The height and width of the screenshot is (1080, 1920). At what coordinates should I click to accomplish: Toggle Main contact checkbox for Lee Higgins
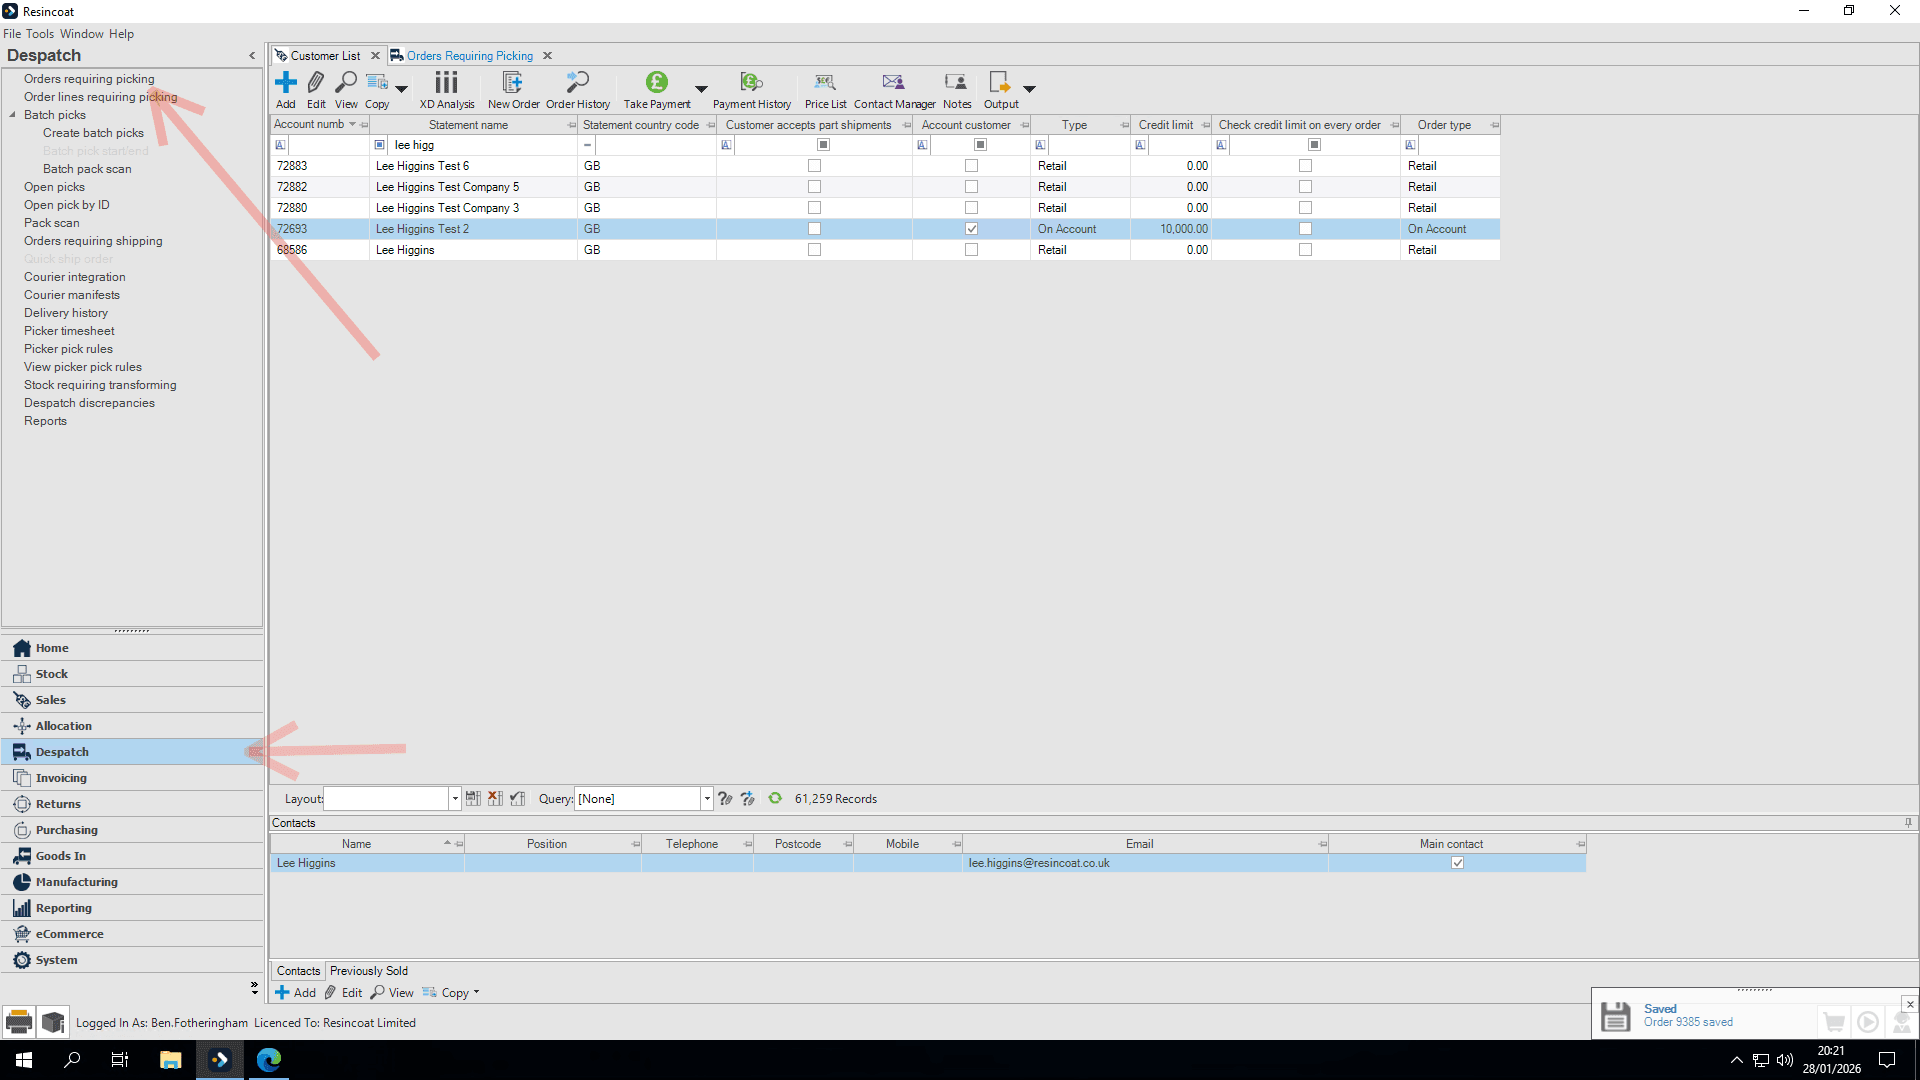click(1457, 863)
